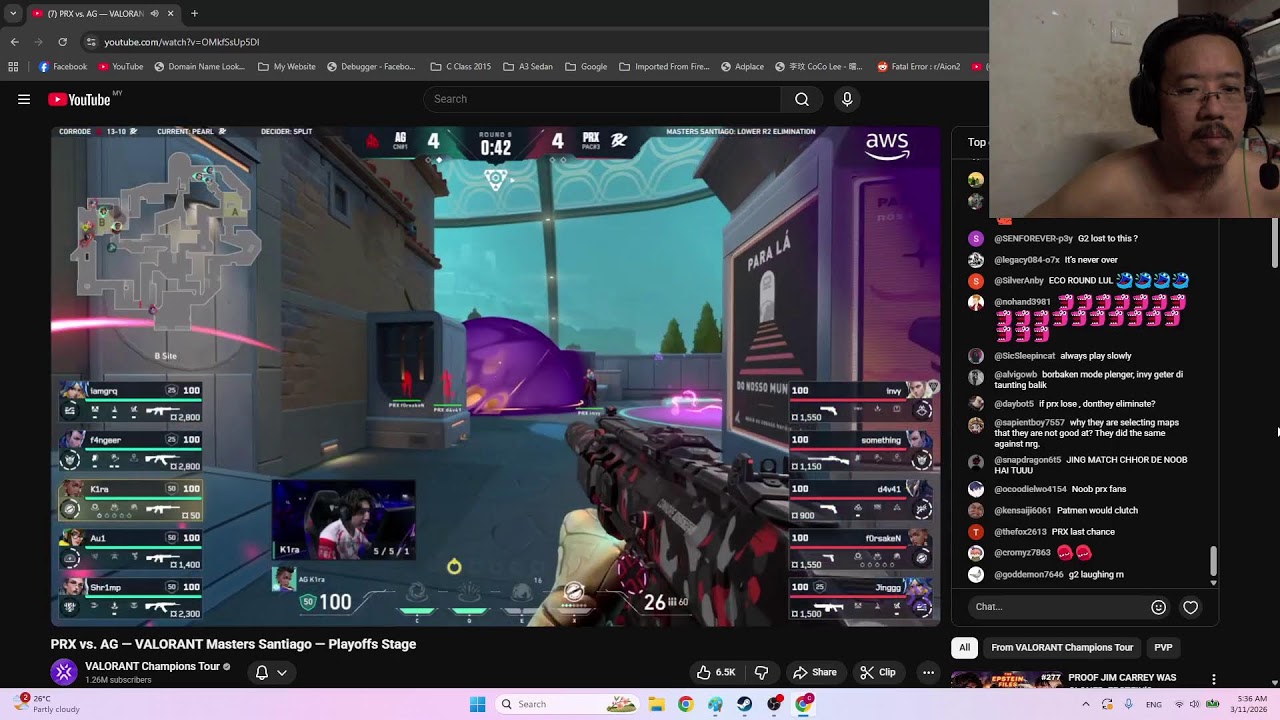Expand notification options chevron beside bell

pos(282,672)
